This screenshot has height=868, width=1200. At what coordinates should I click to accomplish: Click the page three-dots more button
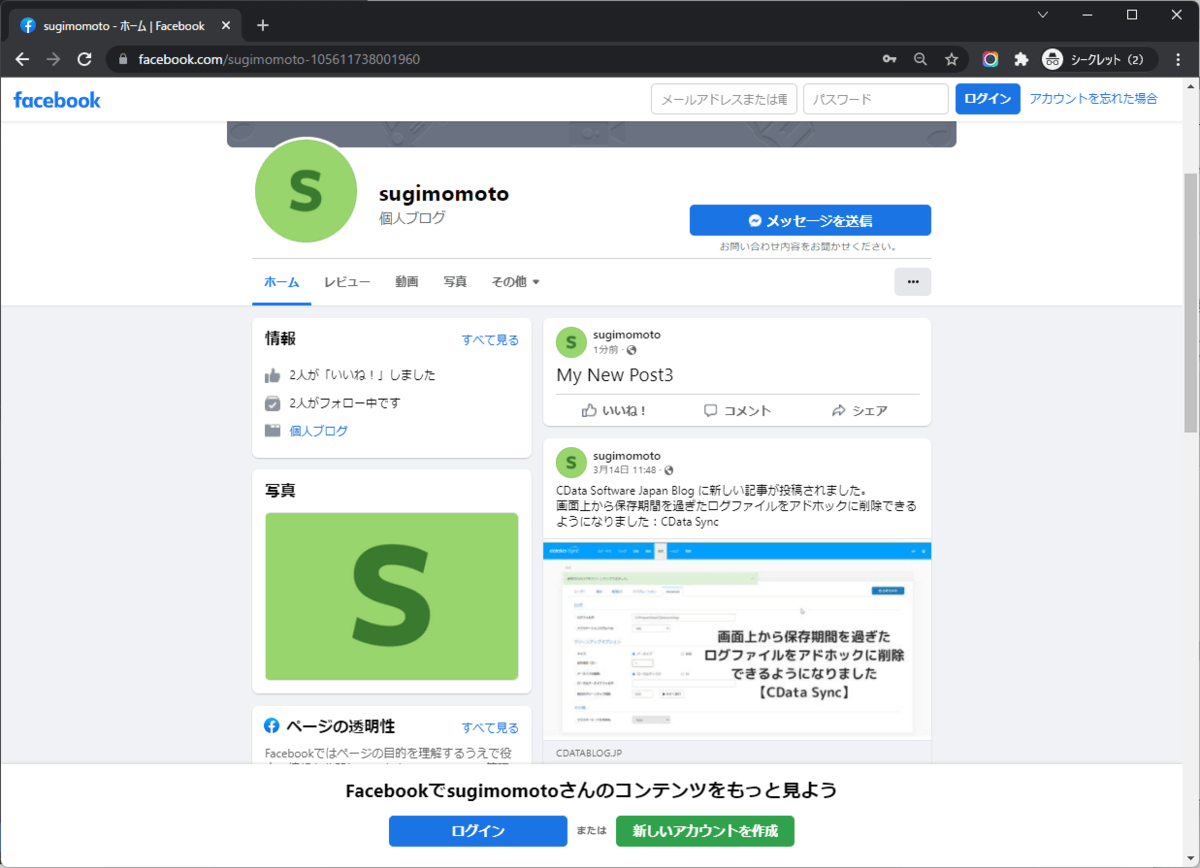click(x=912, y=282)
